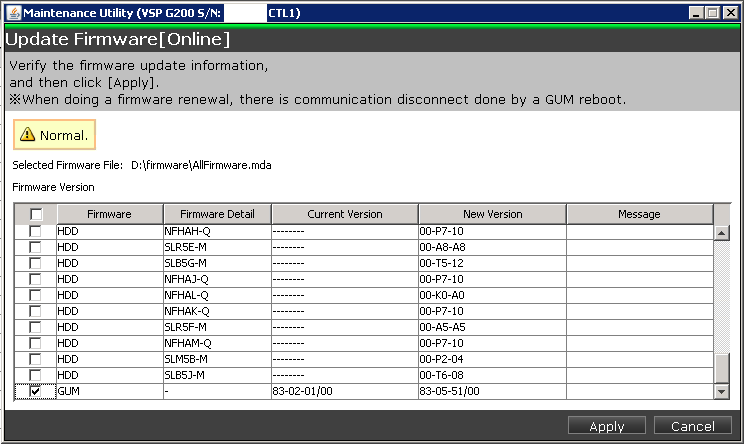
Task: Select the NFHAH-Q firmware detail cell
Action: point(217,232)
